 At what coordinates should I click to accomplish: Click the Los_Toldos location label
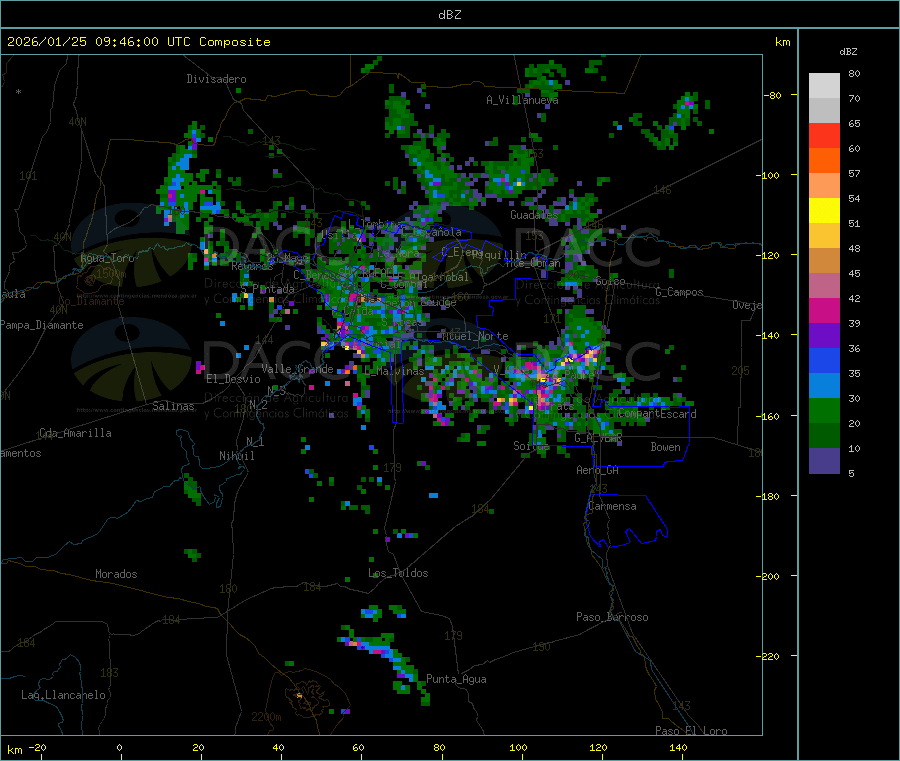coord(398,573)
